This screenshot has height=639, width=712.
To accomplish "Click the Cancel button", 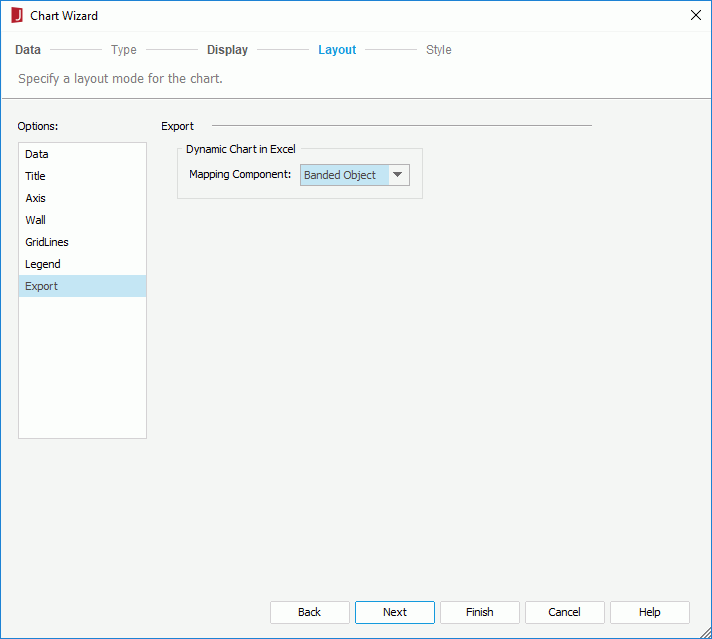I will (564, 612).
